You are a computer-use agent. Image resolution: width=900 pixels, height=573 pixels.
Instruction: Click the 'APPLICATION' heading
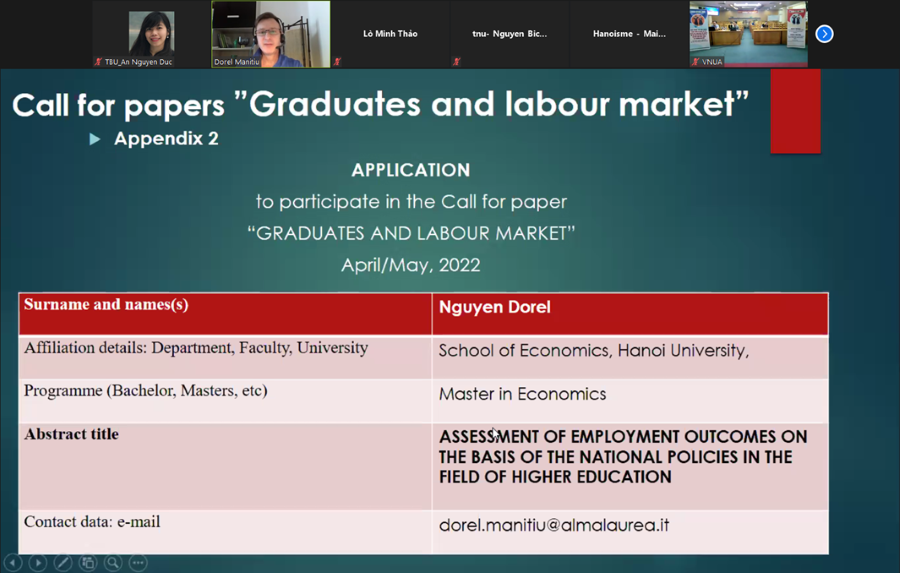tap(411, 170)
